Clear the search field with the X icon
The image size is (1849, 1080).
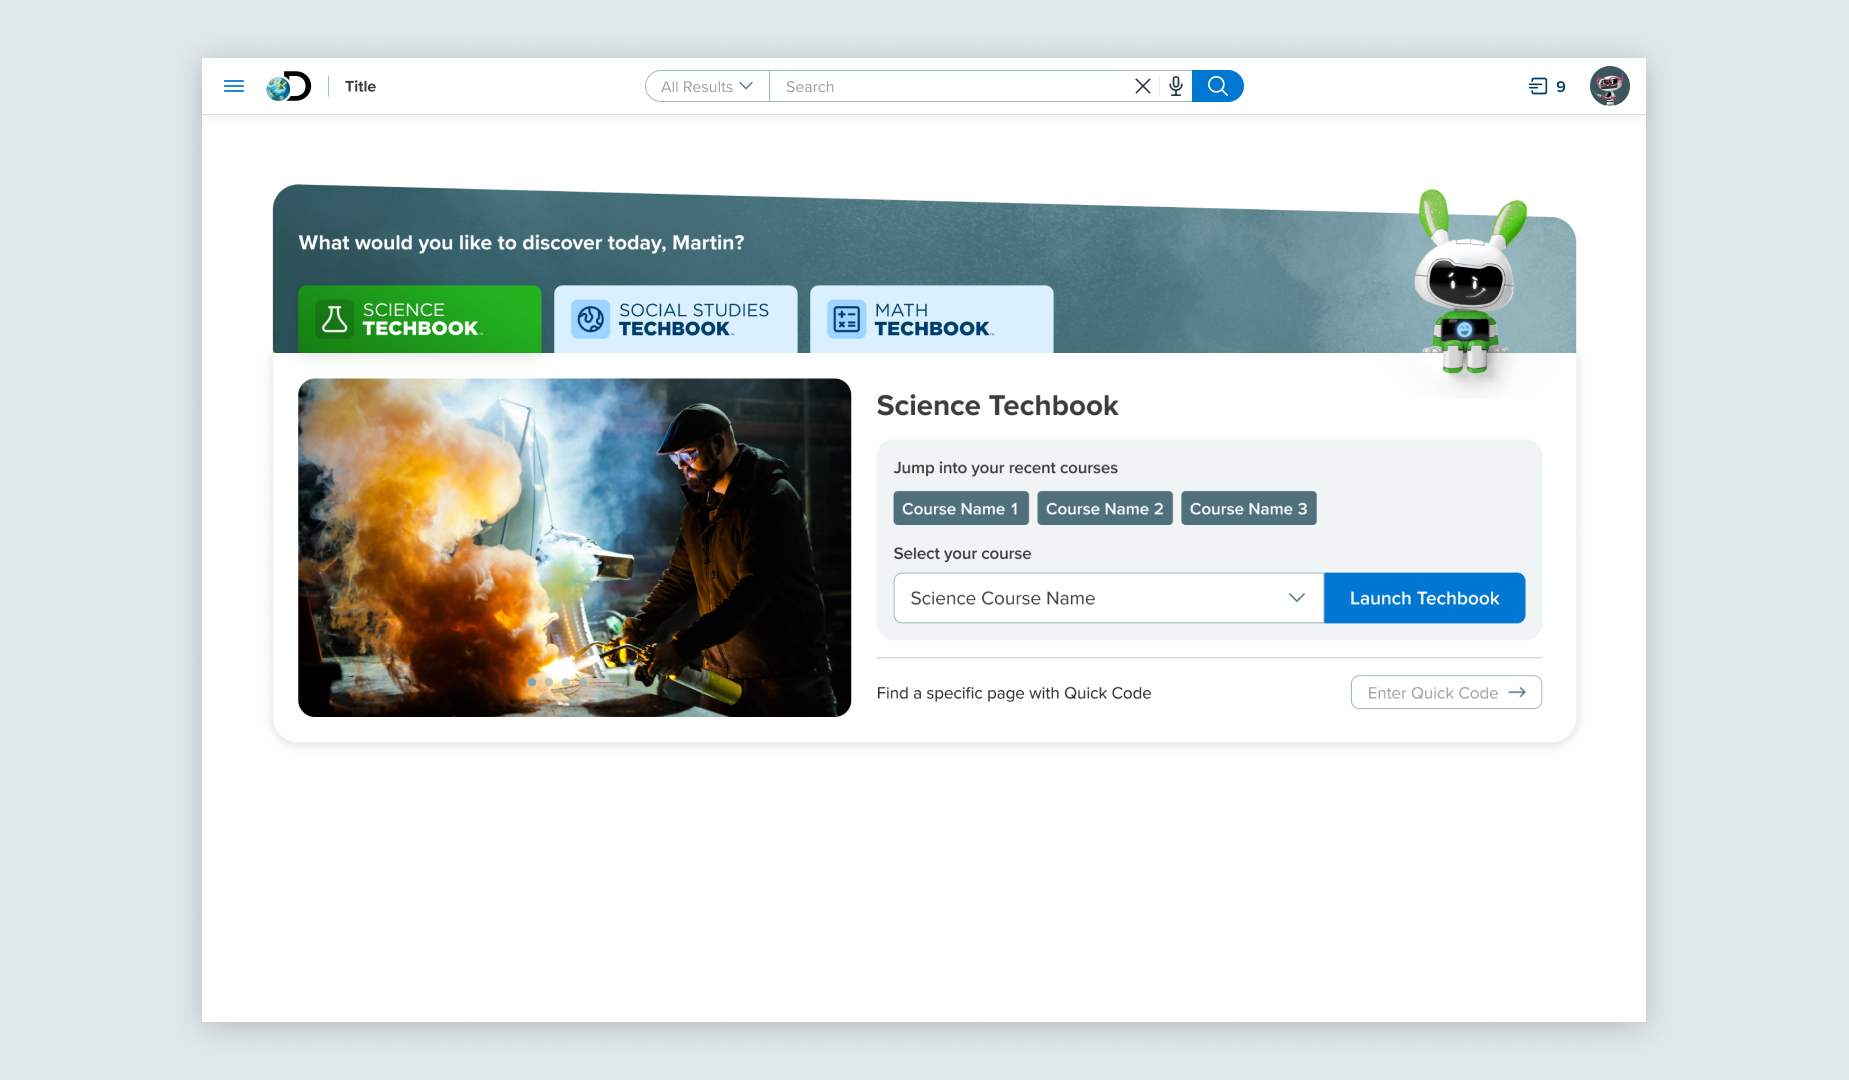[x=1143, y=86]
